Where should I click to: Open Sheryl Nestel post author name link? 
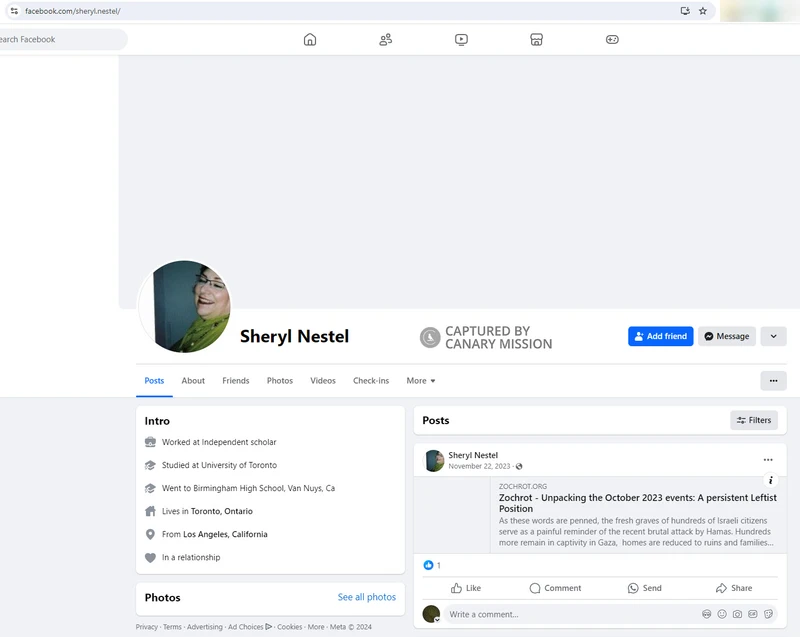(x=473, y=455)
